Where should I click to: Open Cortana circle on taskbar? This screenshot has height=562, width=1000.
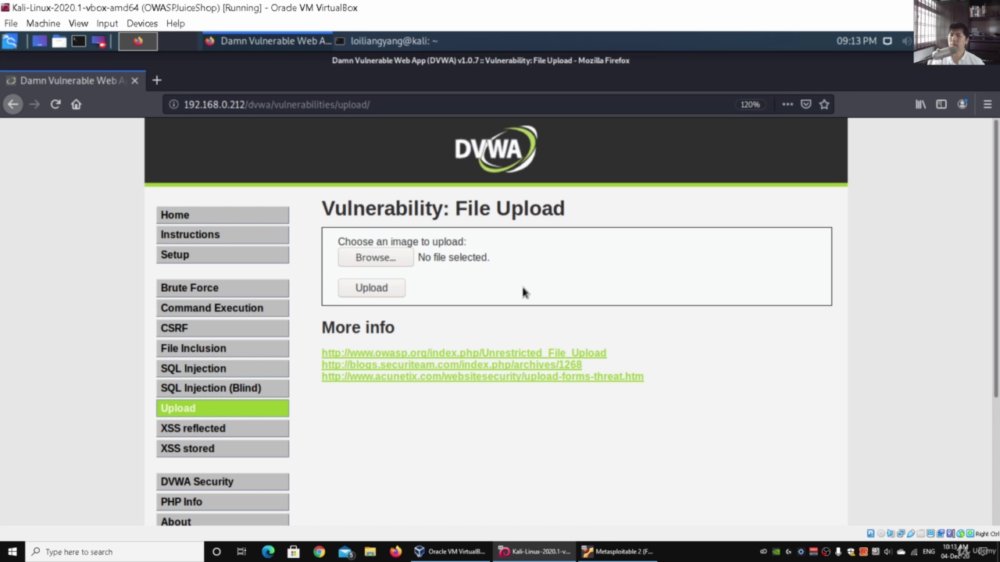click(x=216, y=551)
